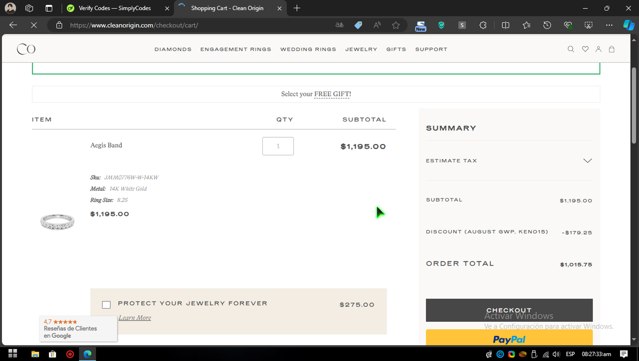Screen dimensions: 639x361
Task: Click the Aegis Band ring thumbnail
Action: 57,222
